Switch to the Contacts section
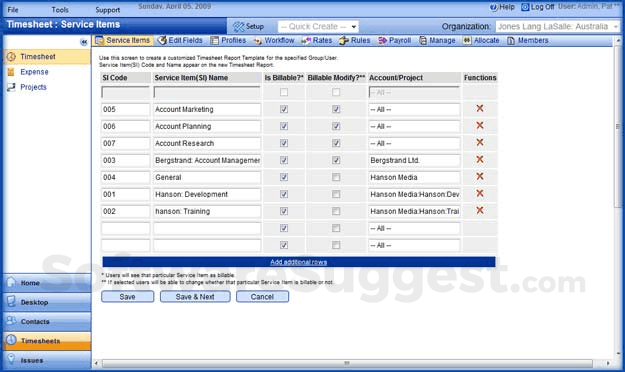This screenshot has height=372, width=625. click(x=47, y=321)
